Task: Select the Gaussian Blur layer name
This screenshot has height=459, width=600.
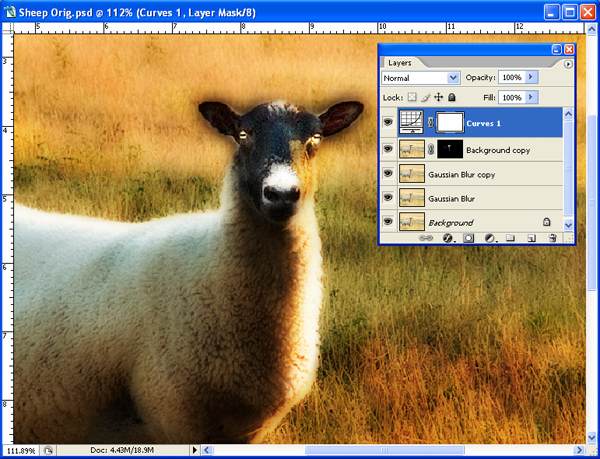Action: coord(452,199)
